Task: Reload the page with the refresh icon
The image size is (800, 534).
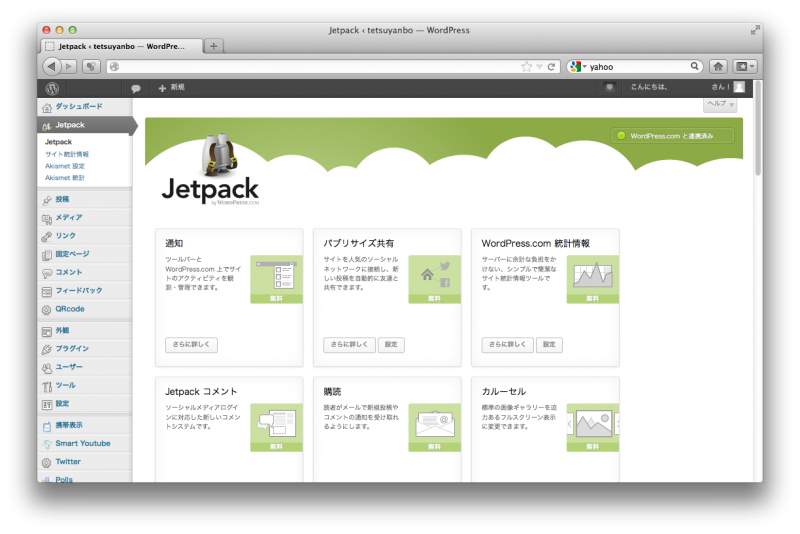Action: 551,67
